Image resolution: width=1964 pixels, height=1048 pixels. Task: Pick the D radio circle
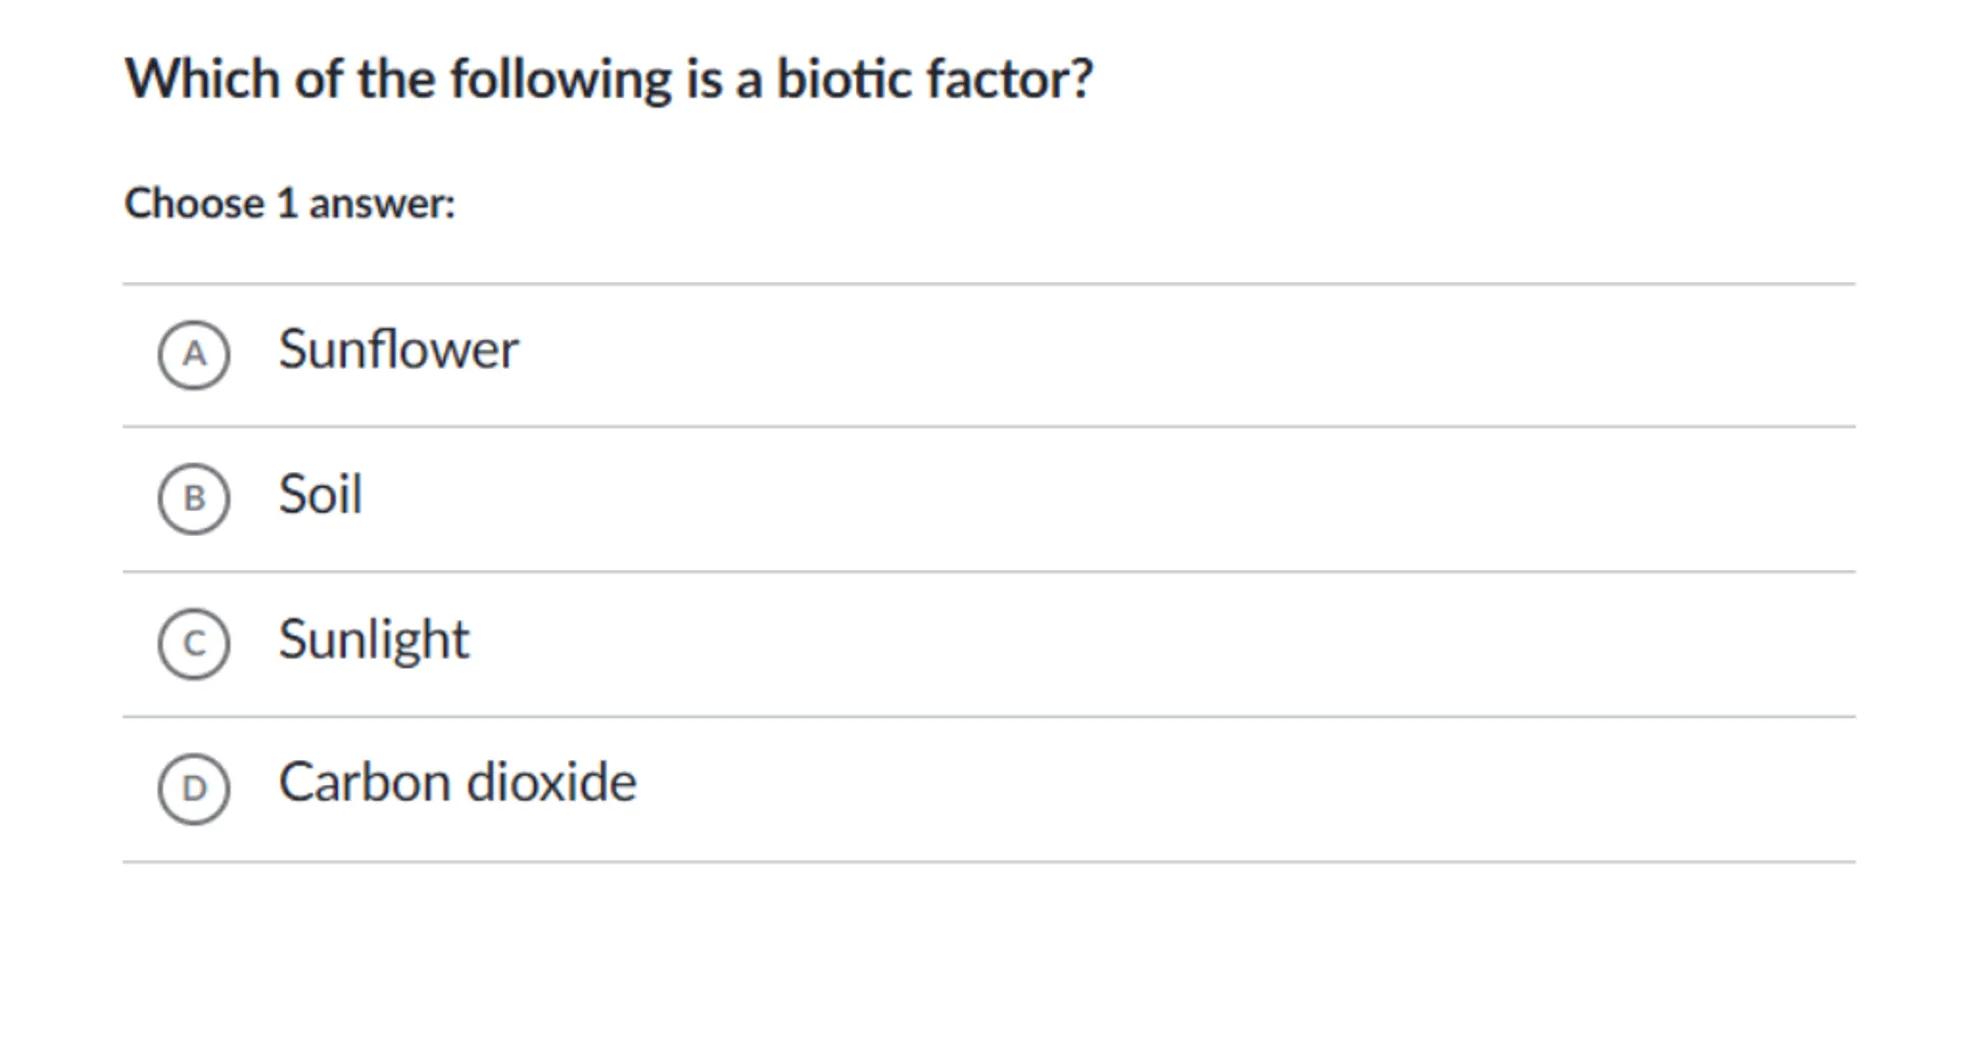coord(194,788)
